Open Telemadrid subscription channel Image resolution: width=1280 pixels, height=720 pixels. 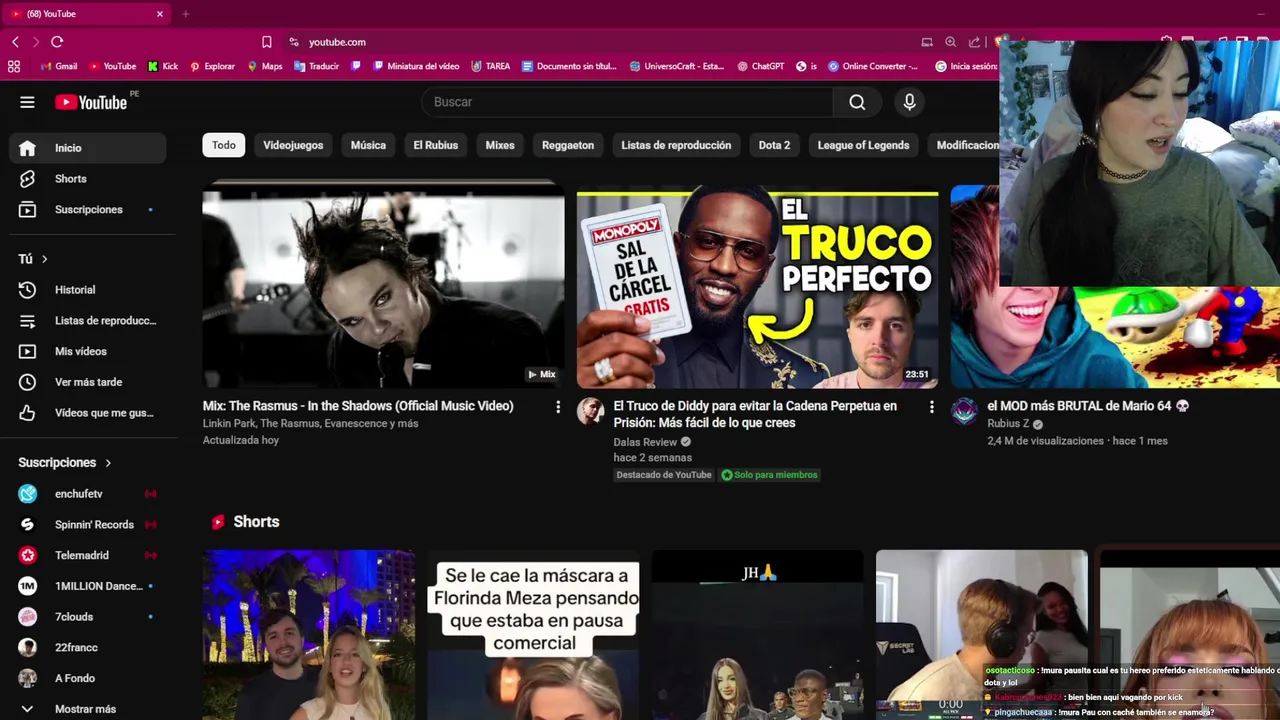click(88, 555)
